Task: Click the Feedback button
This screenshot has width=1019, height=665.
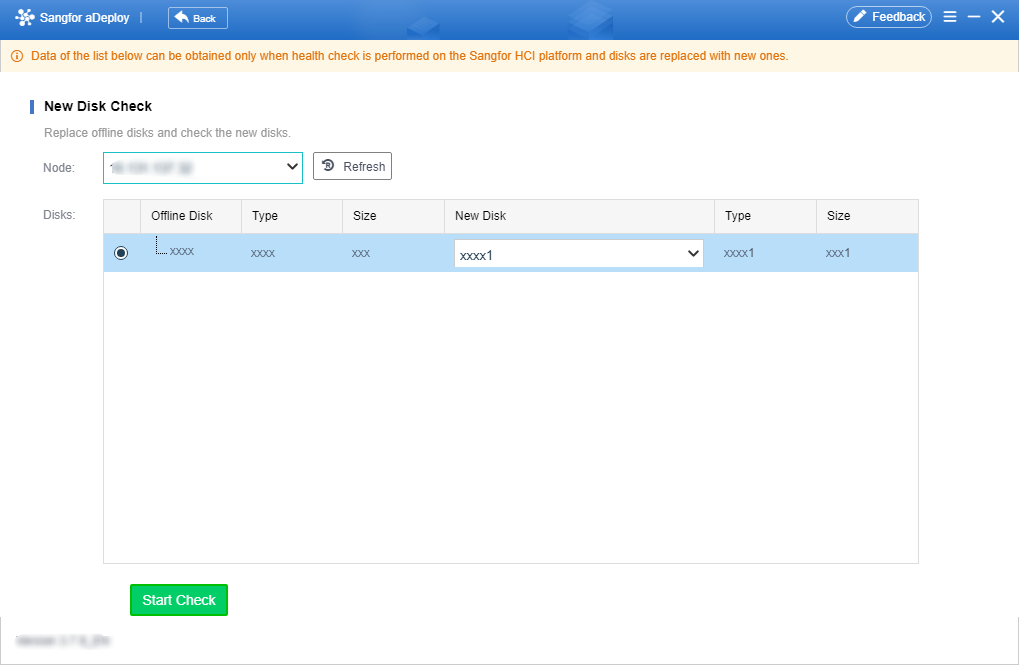Action: (888, 17)
